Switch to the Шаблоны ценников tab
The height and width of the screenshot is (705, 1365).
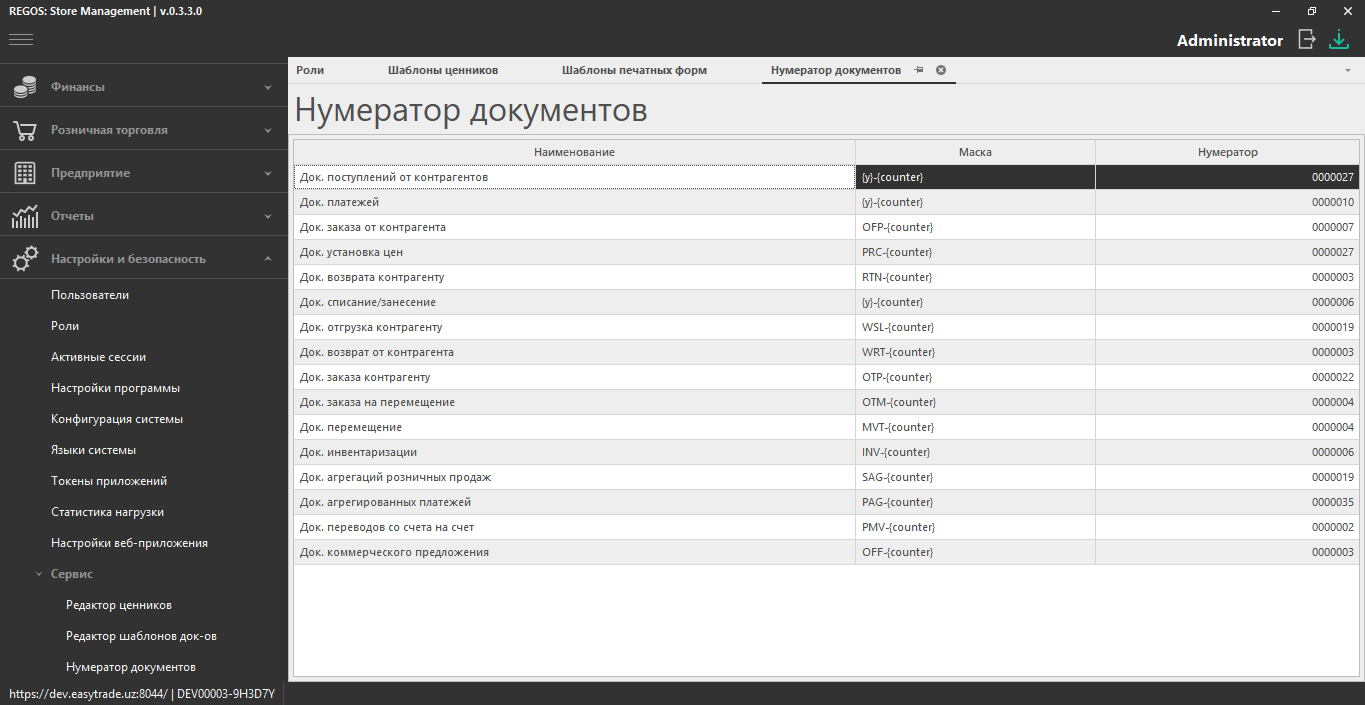[x=442, y=70]
